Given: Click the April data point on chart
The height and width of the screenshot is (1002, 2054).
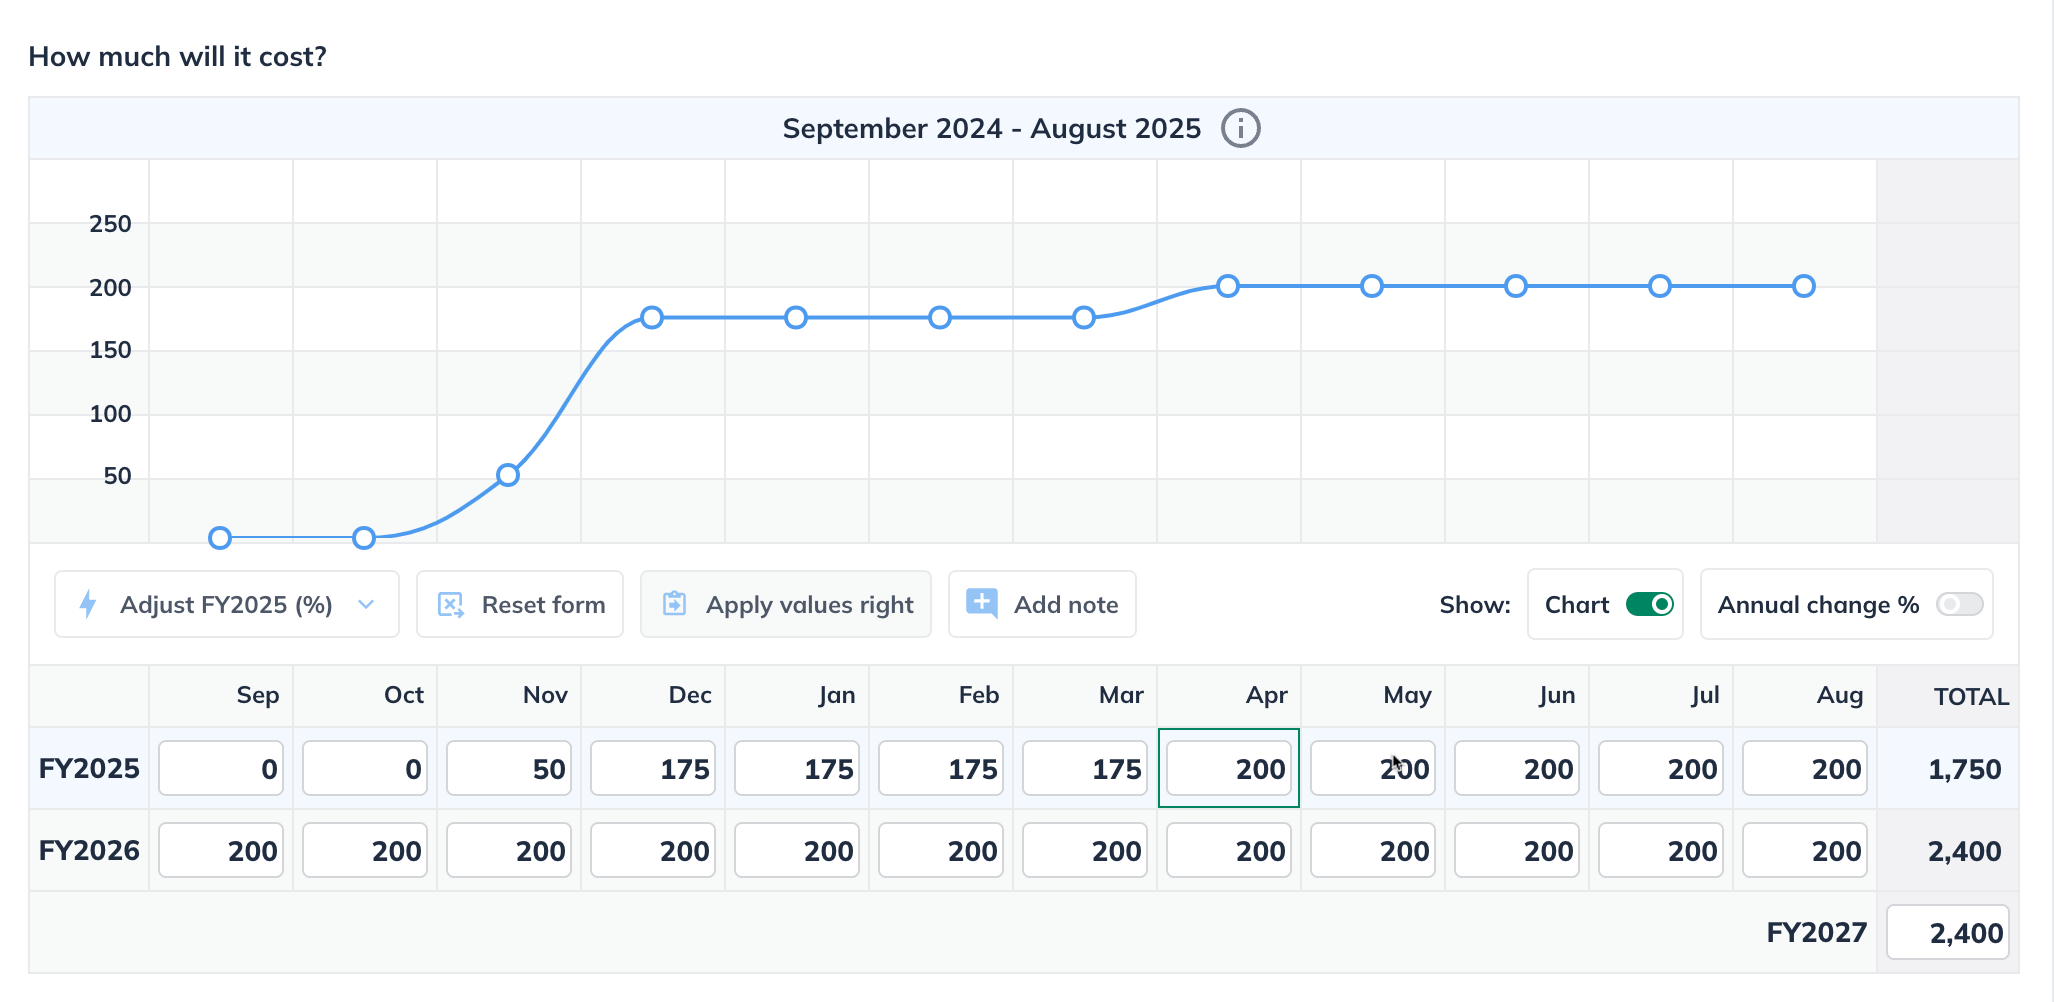Looking at the screenshot, I should [1228, 286].
